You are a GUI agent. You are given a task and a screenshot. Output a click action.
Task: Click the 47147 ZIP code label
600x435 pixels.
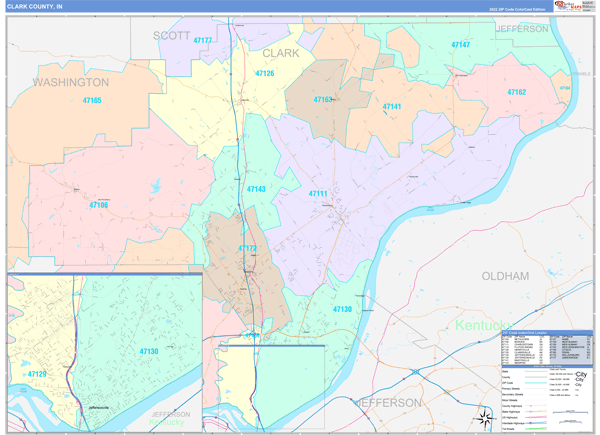tap(460, 45)
